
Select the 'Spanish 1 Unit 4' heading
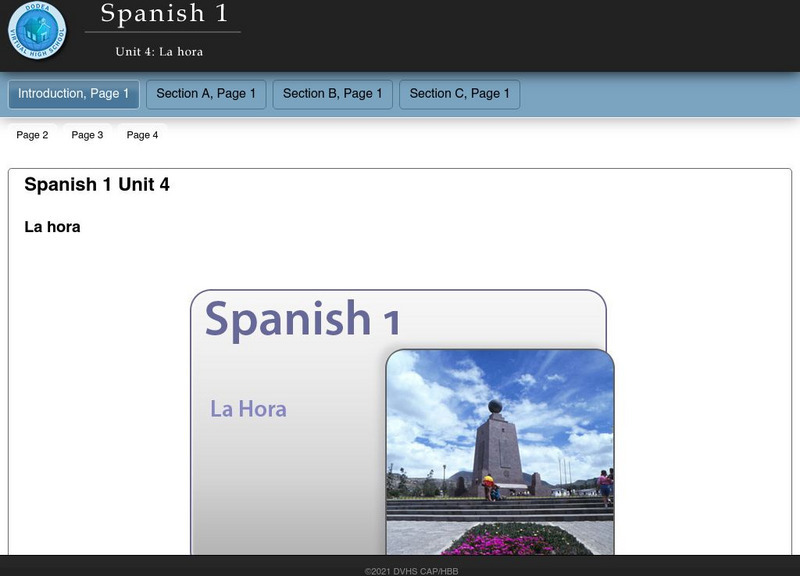[97, 185]
